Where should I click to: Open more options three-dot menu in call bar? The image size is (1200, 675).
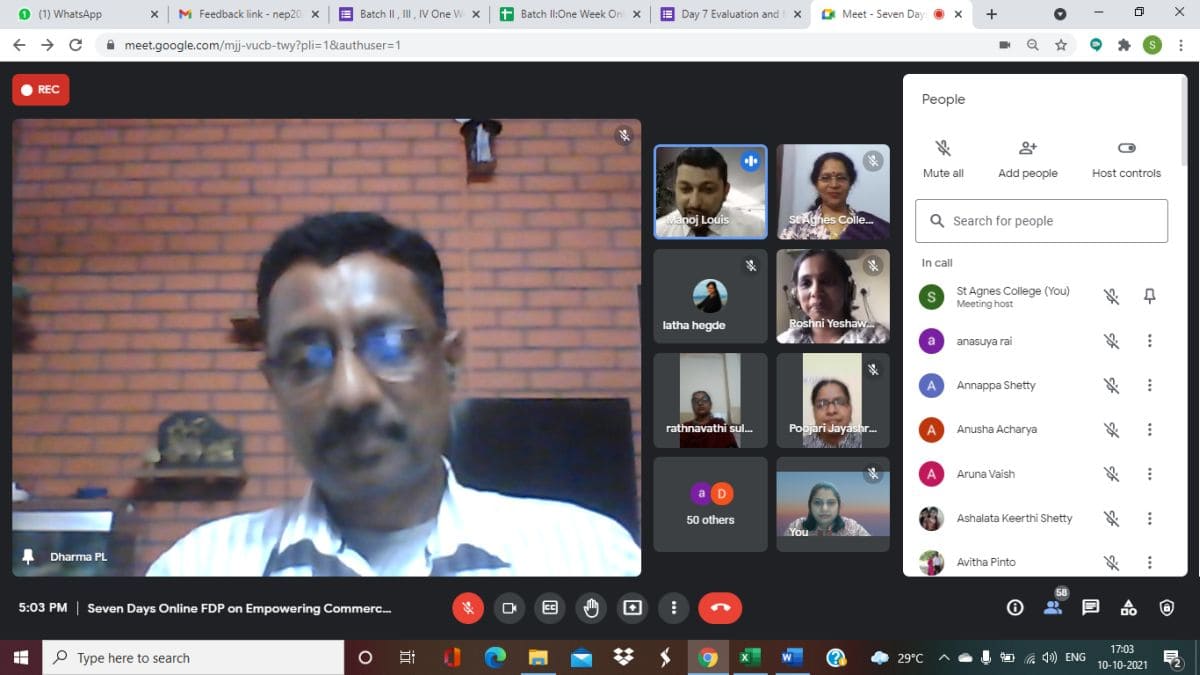[674, 607]
